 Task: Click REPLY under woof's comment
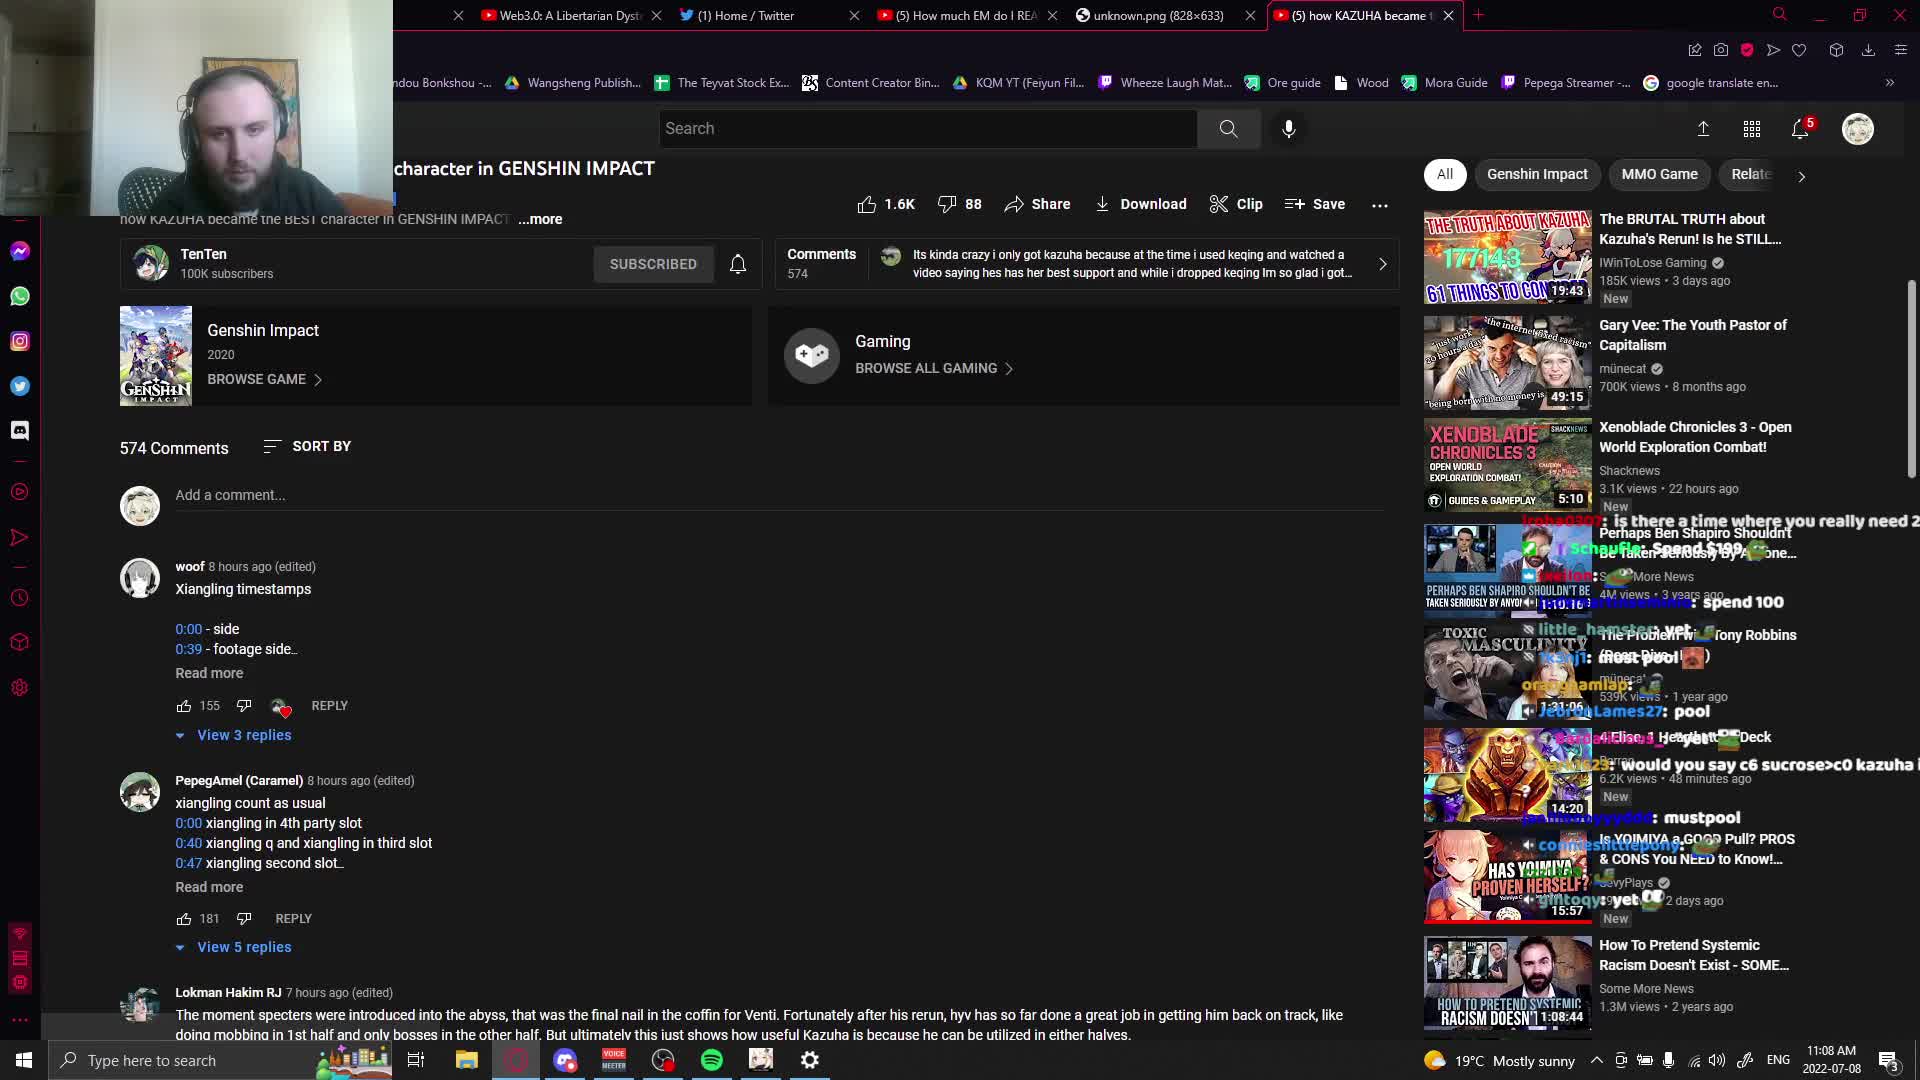tap(329, 706)
